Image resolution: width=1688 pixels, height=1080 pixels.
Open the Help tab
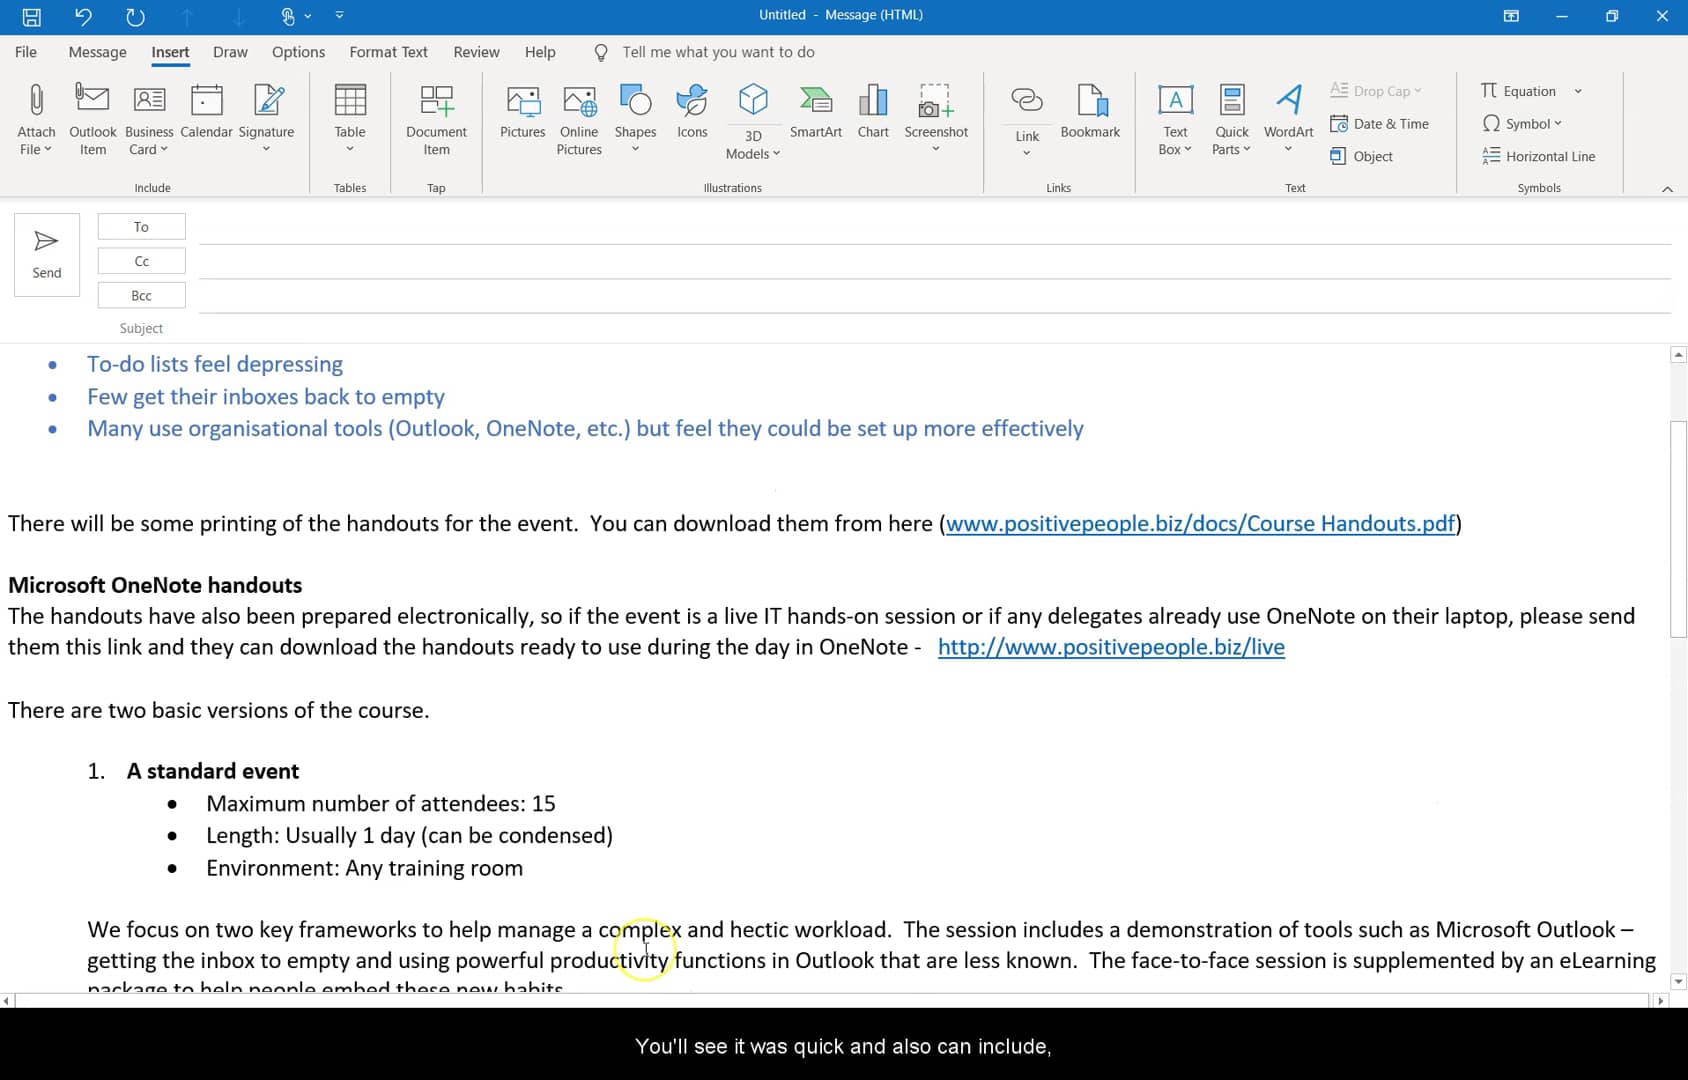point(540,52)
